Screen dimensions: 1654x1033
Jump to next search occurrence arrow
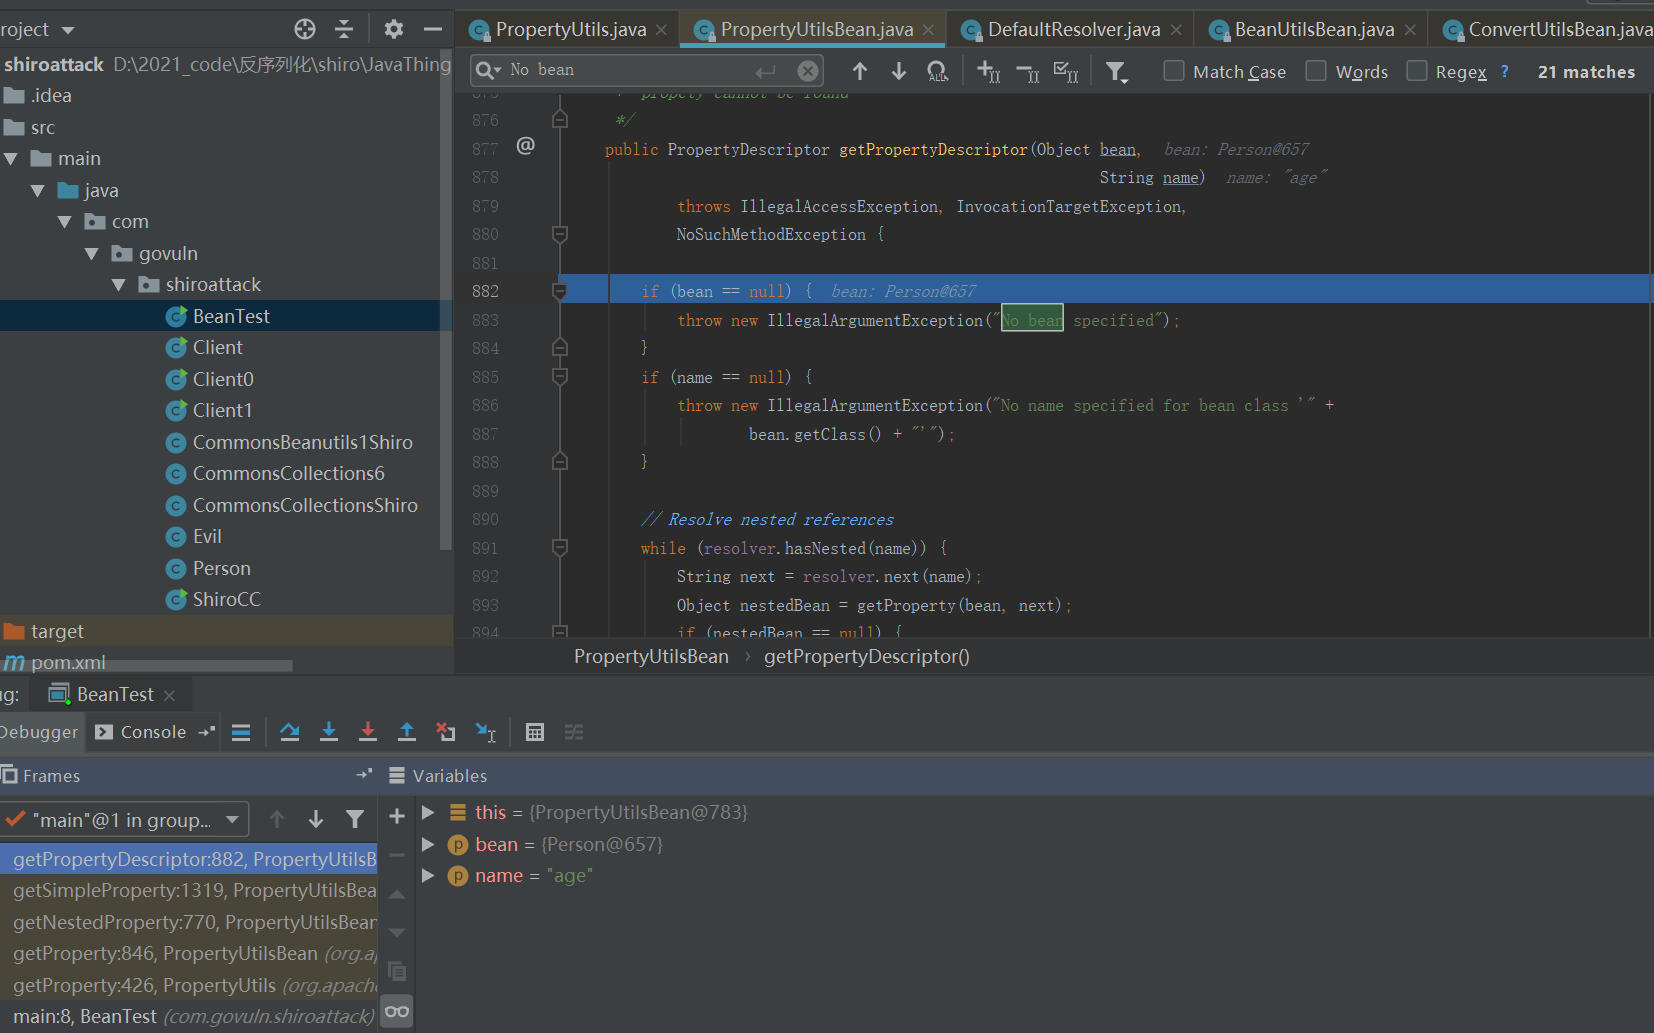click(899, 71)
